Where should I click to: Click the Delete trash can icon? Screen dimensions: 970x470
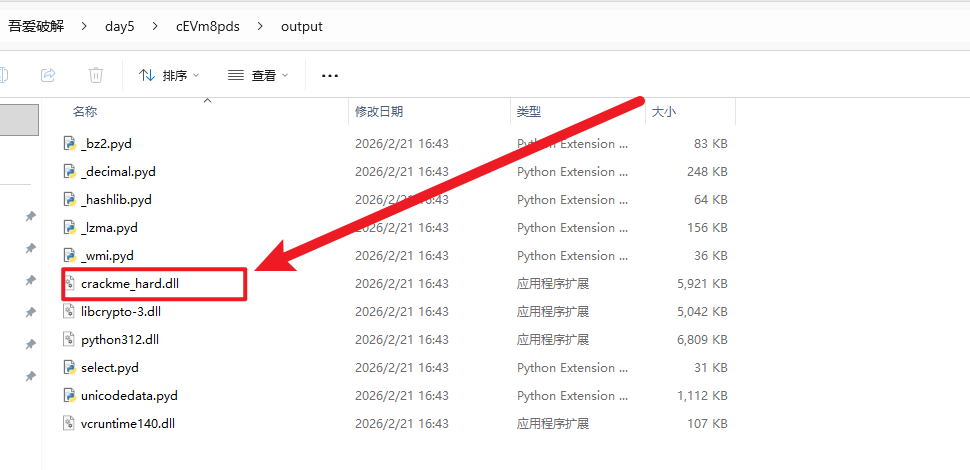click(x=96, y=75)
